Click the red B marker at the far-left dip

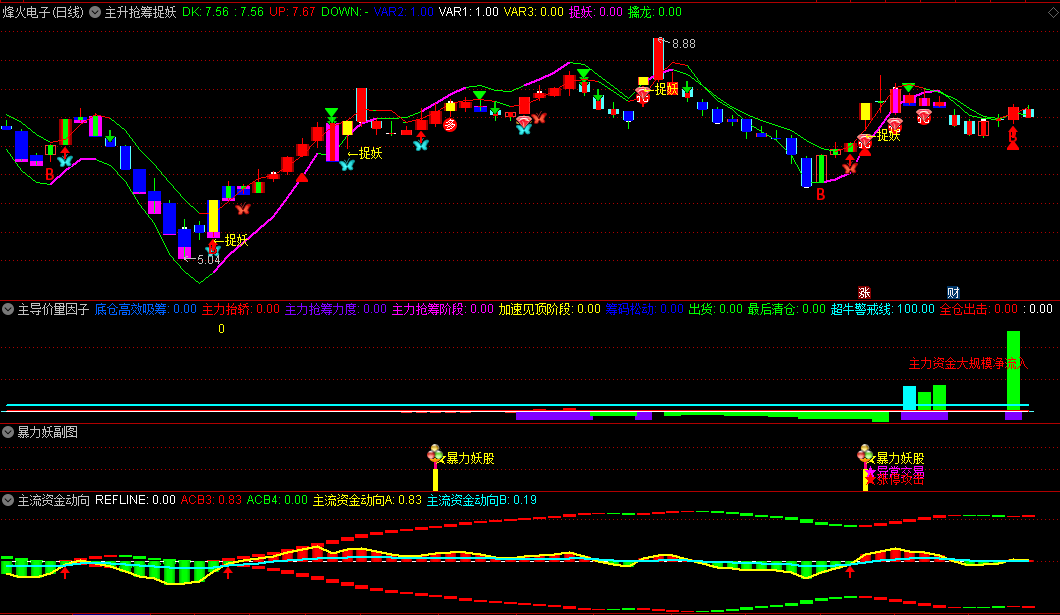pos(49,174)
